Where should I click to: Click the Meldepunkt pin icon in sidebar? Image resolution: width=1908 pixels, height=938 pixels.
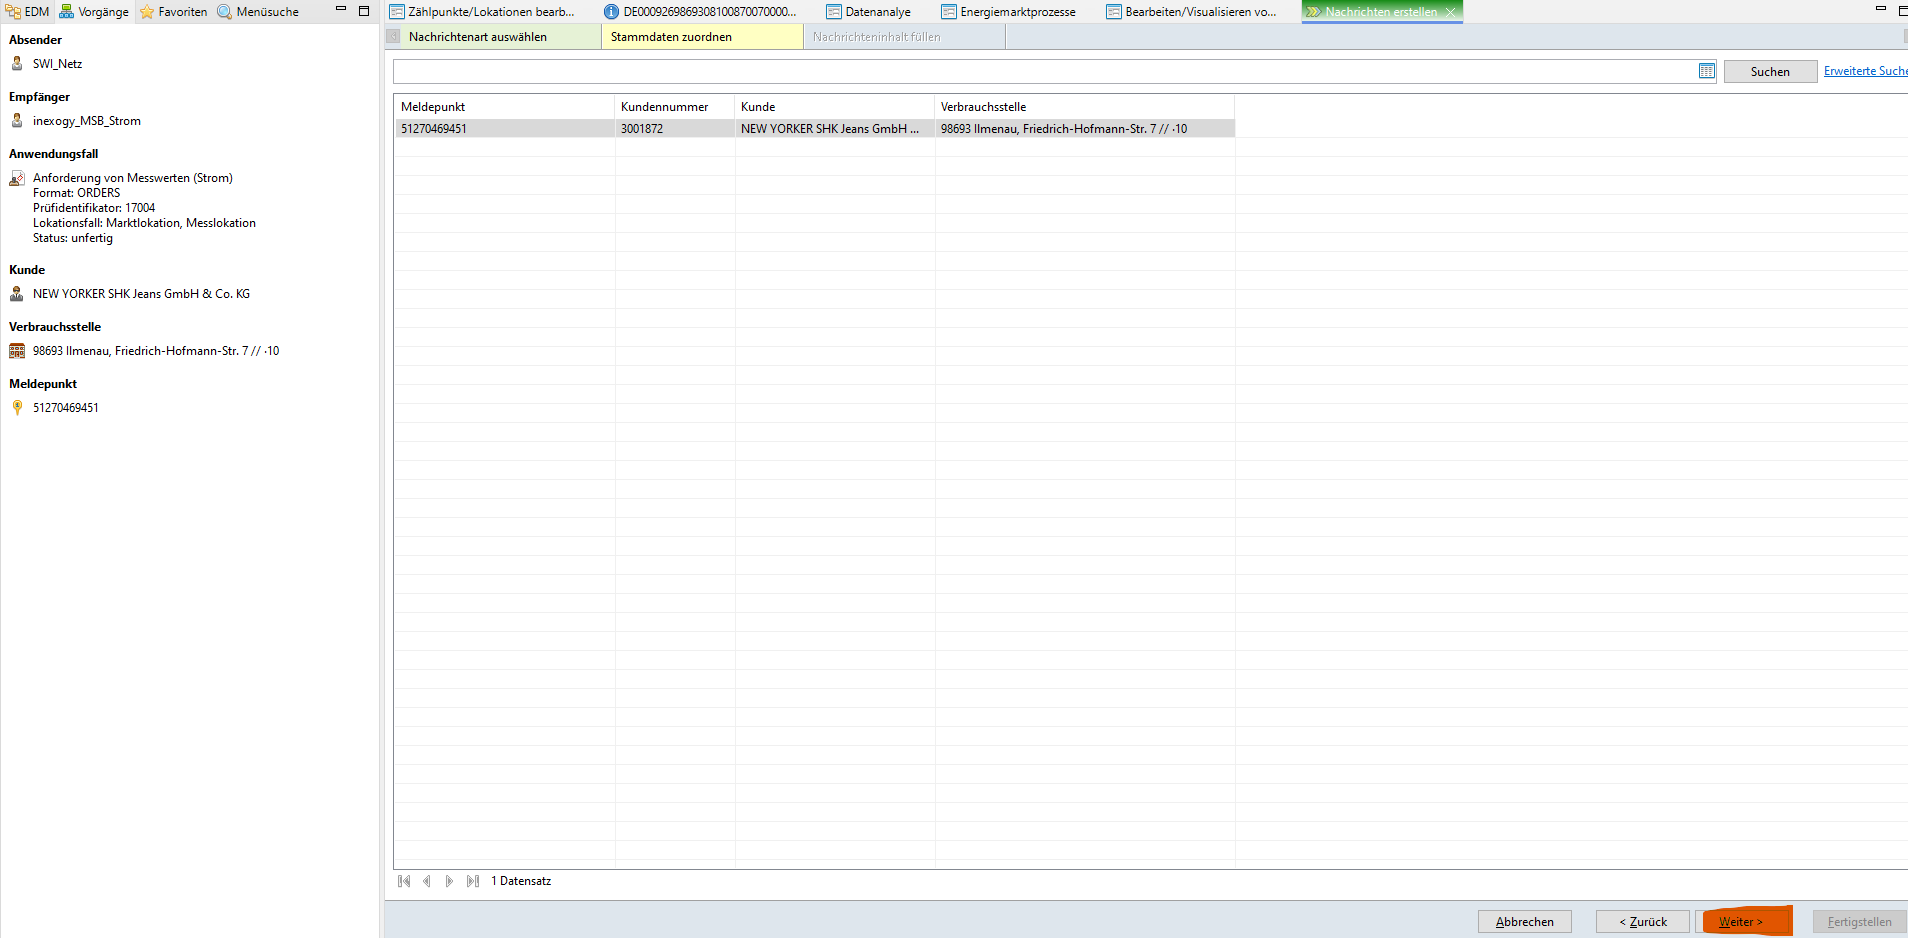pyautogui.click(x=17, y=408)
